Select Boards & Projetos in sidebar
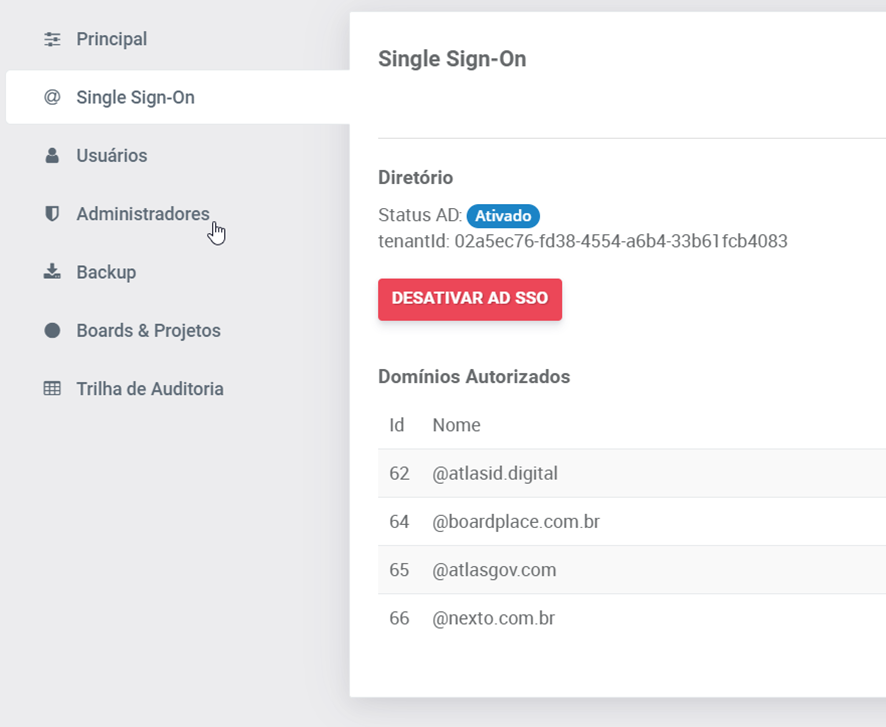 [148, 331]
